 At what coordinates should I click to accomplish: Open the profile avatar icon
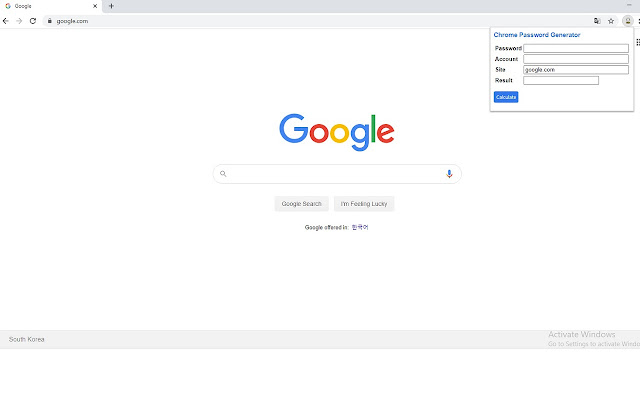628,21
